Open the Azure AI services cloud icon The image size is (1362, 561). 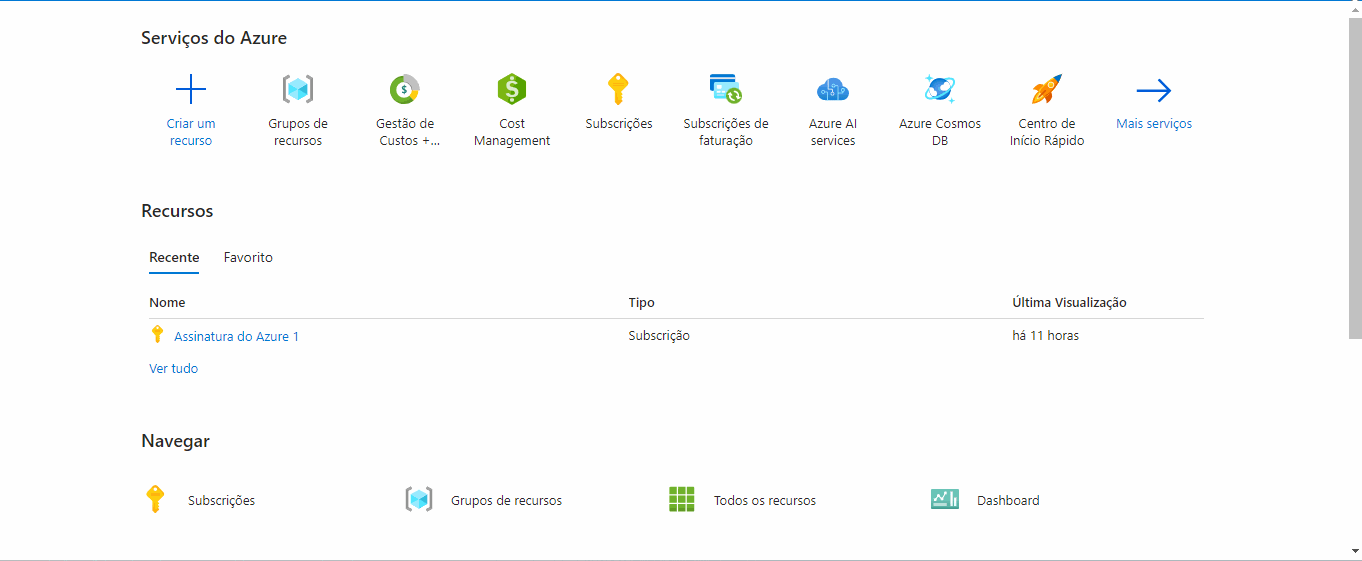(833, 90)
